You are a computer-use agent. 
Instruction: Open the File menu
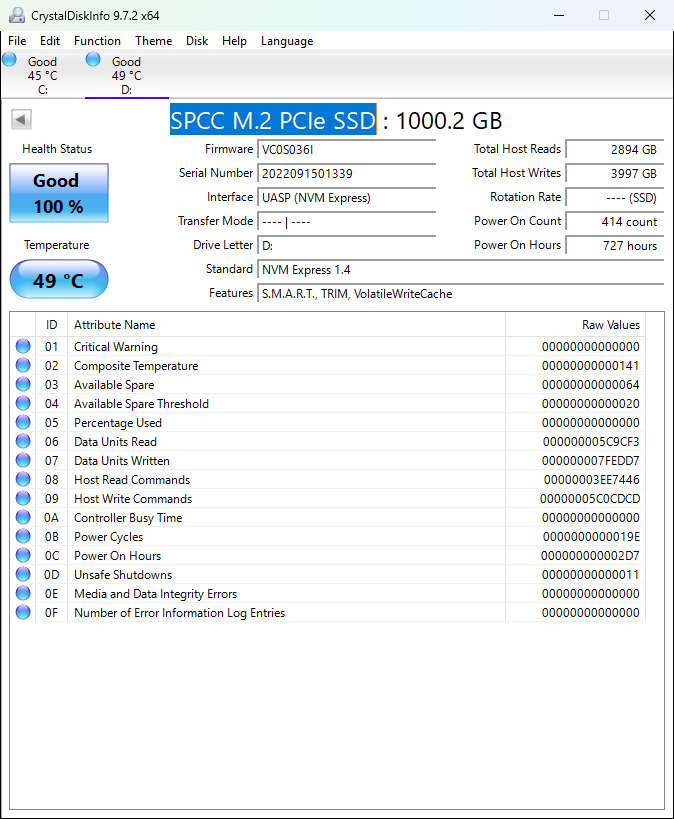click(17, 41)
